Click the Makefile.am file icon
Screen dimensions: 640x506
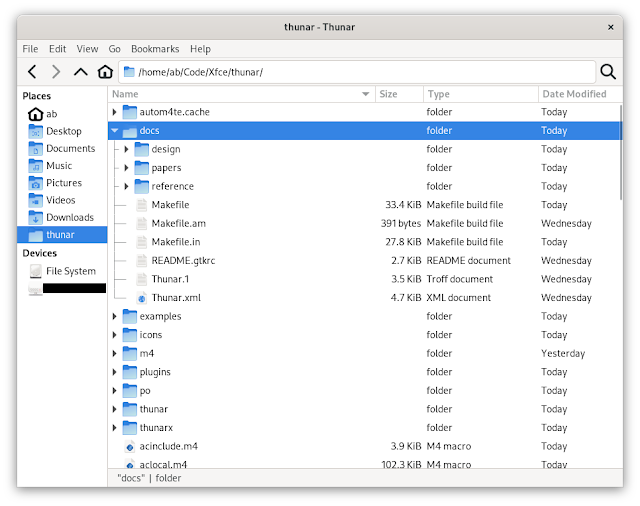141,223
